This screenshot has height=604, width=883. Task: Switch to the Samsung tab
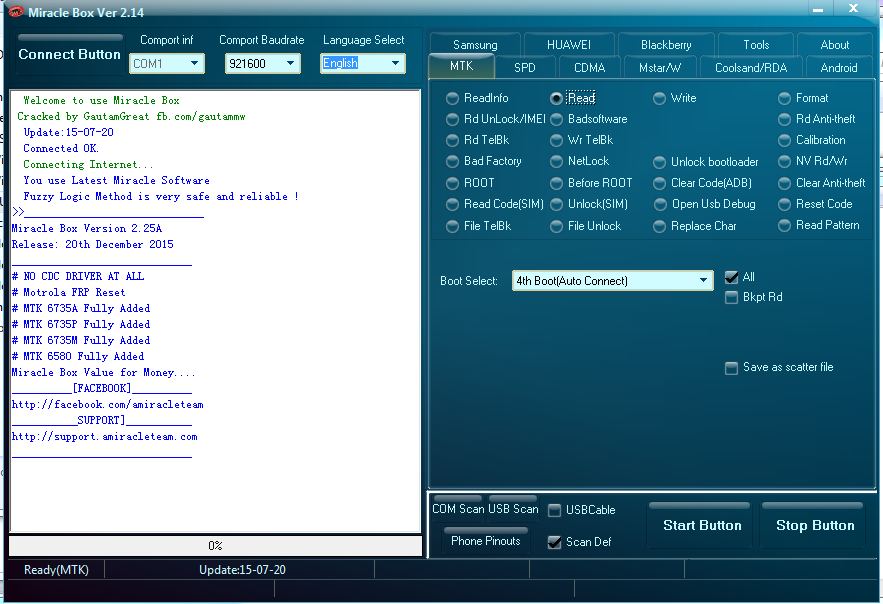475,44
